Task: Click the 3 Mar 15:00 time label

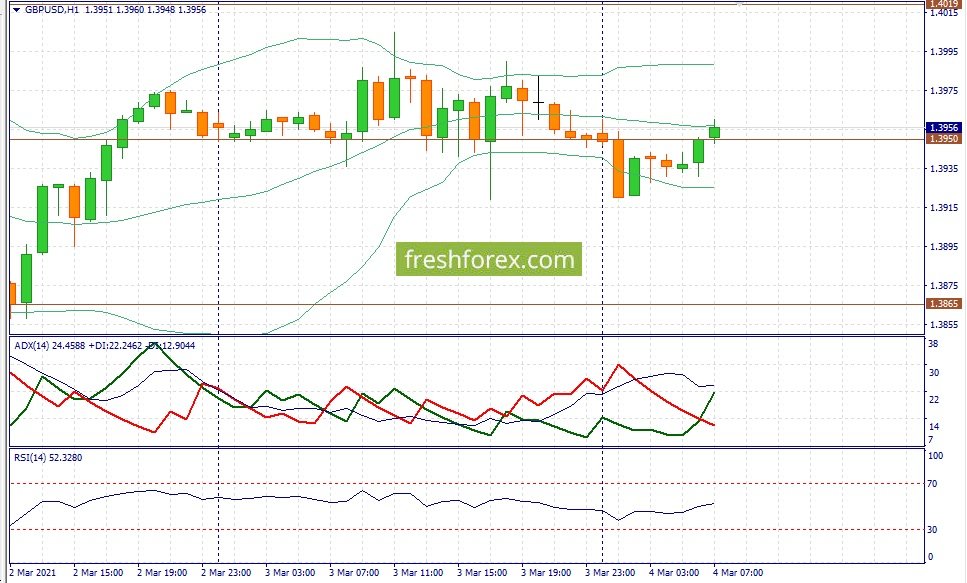Action: [482, 573]
